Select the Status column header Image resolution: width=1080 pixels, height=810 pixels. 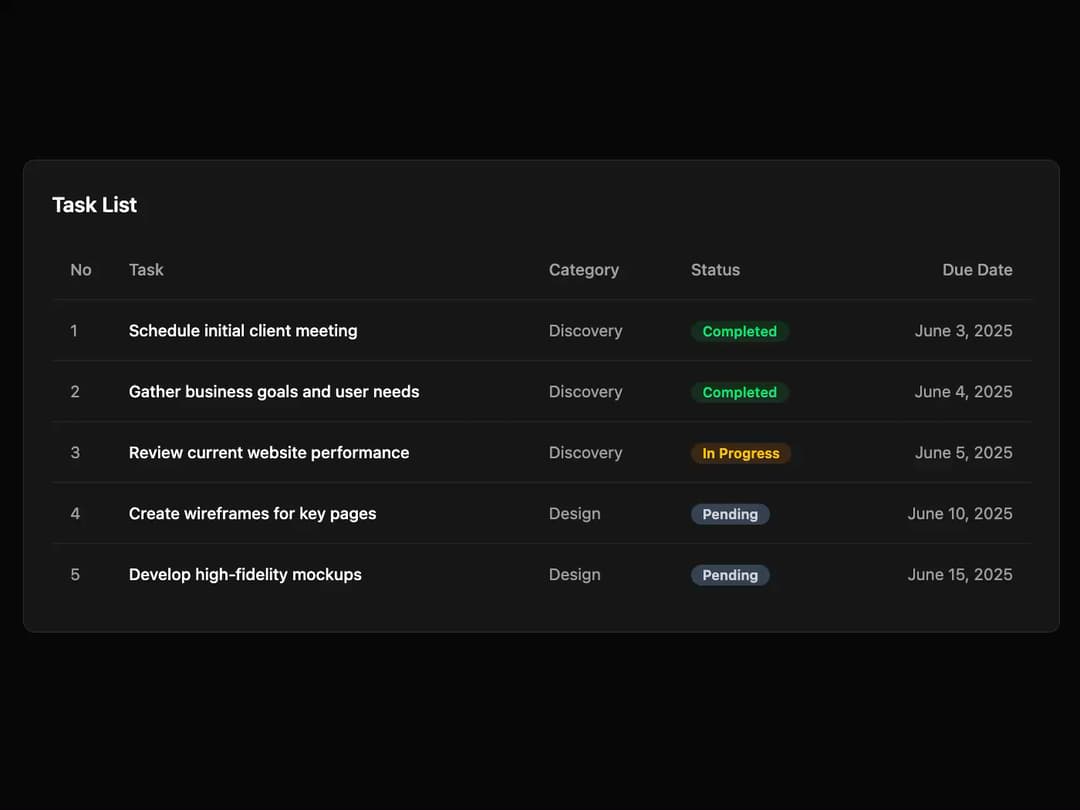click(715, 270)
